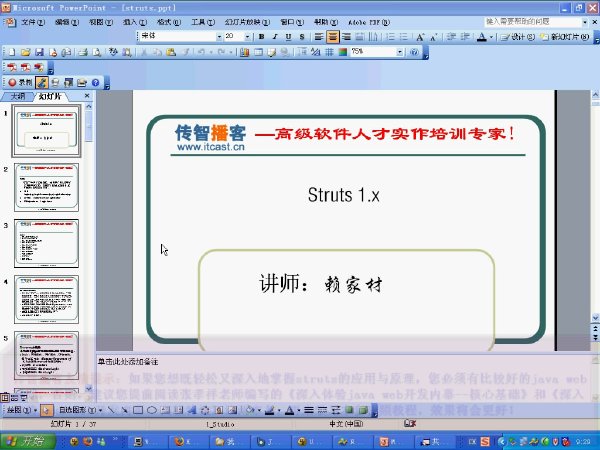Open the Adobe PDF menu
Image resolution: width=600 pixels, height=450 pixels.
coord(369,22)
